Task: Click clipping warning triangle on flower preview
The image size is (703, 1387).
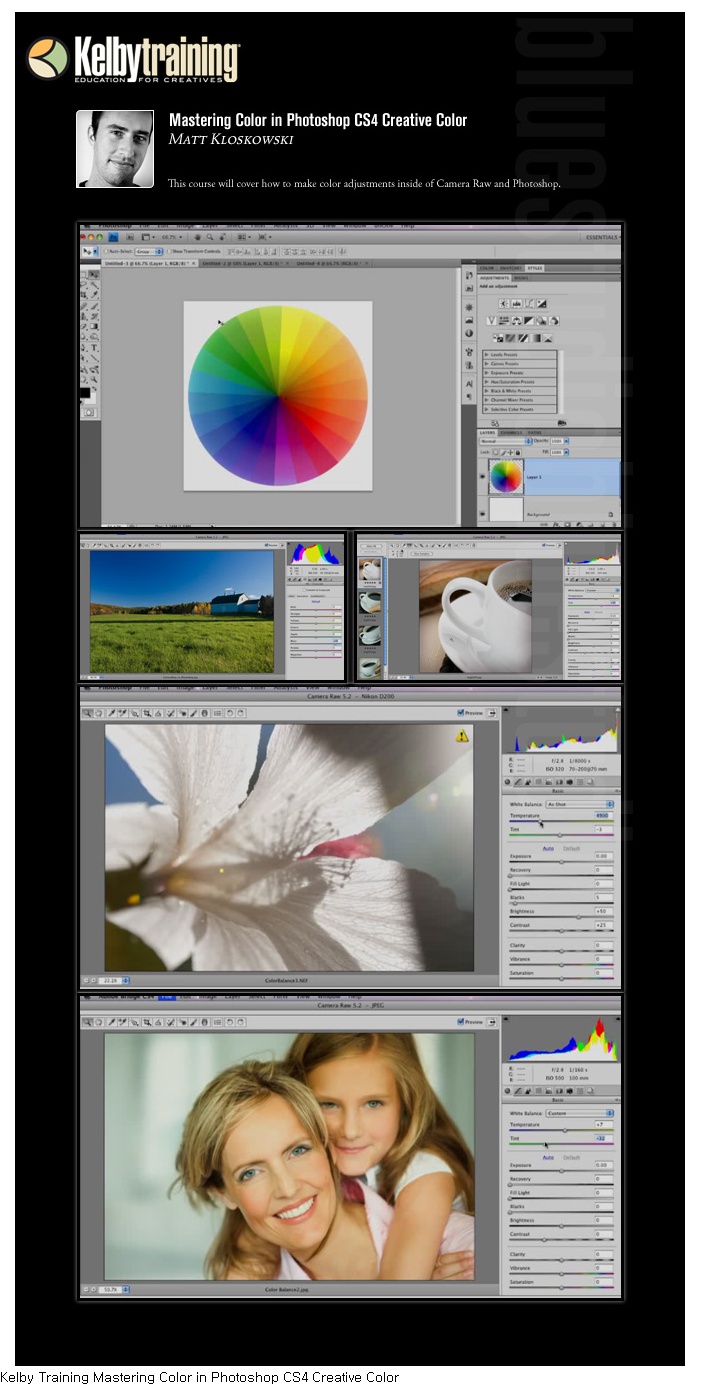Action: 462,736
